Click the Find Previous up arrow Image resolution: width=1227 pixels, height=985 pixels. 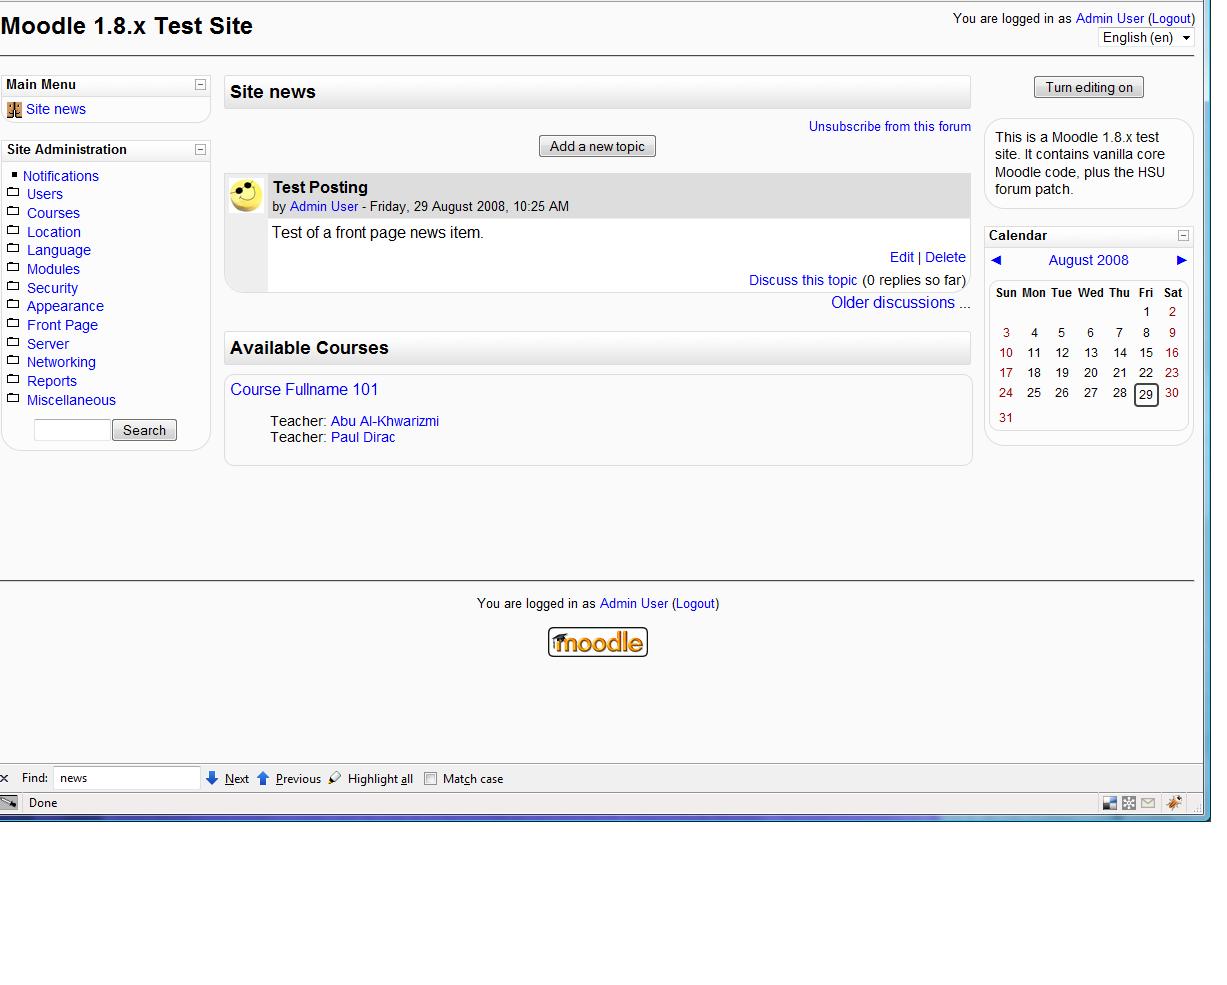[263, 778]
